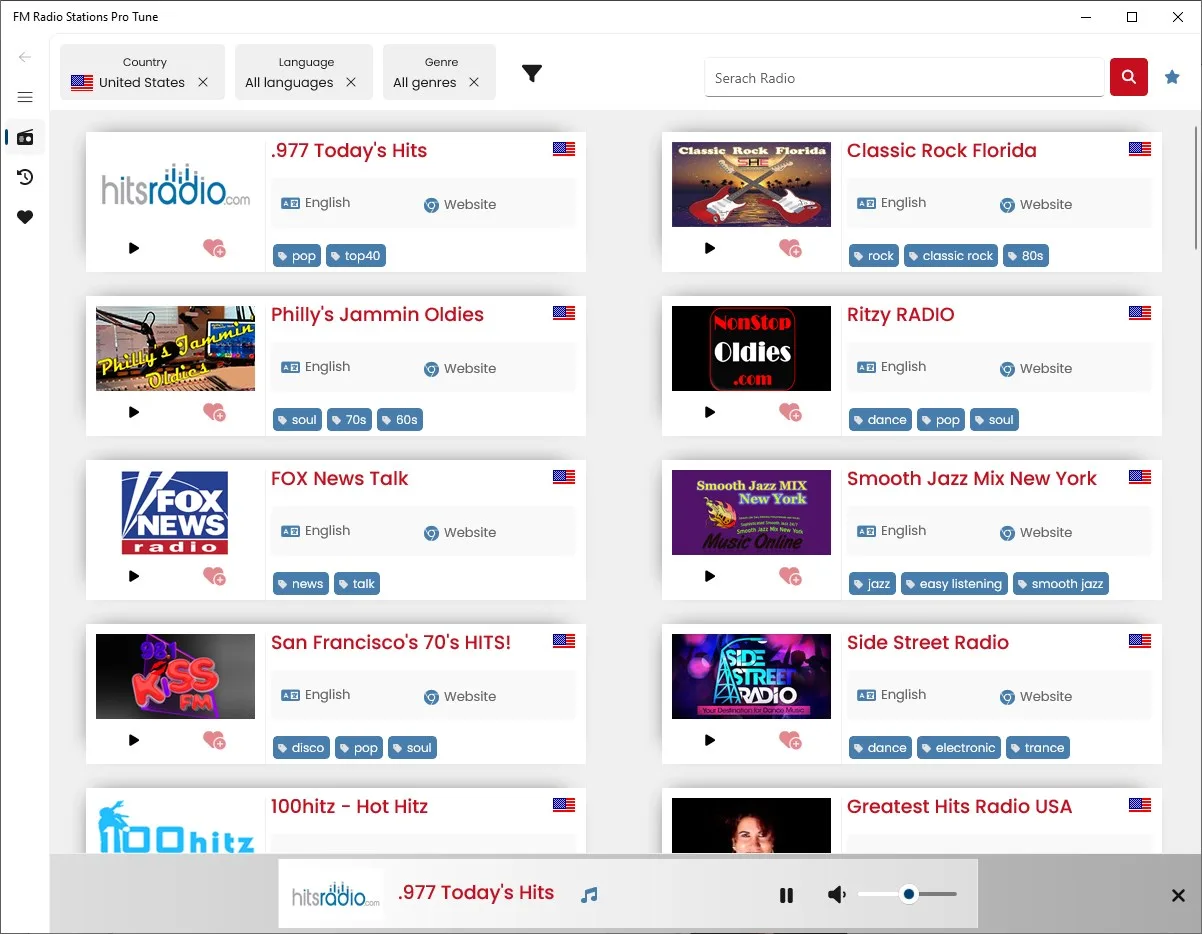Select the 80s tag on Classic Rock Florida

pyautogui.click(x=1026, y=256)
